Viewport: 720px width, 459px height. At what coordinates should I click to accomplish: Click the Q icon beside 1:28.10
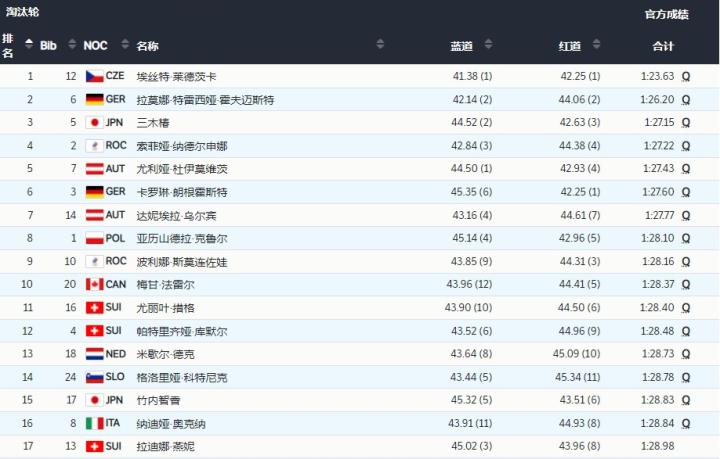click(x=686, y=238)
